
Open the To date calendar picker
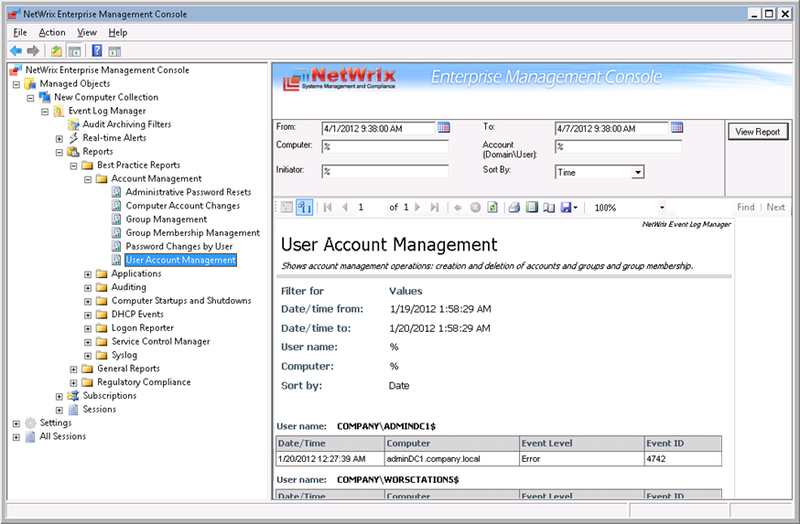[x=677, y=127]
